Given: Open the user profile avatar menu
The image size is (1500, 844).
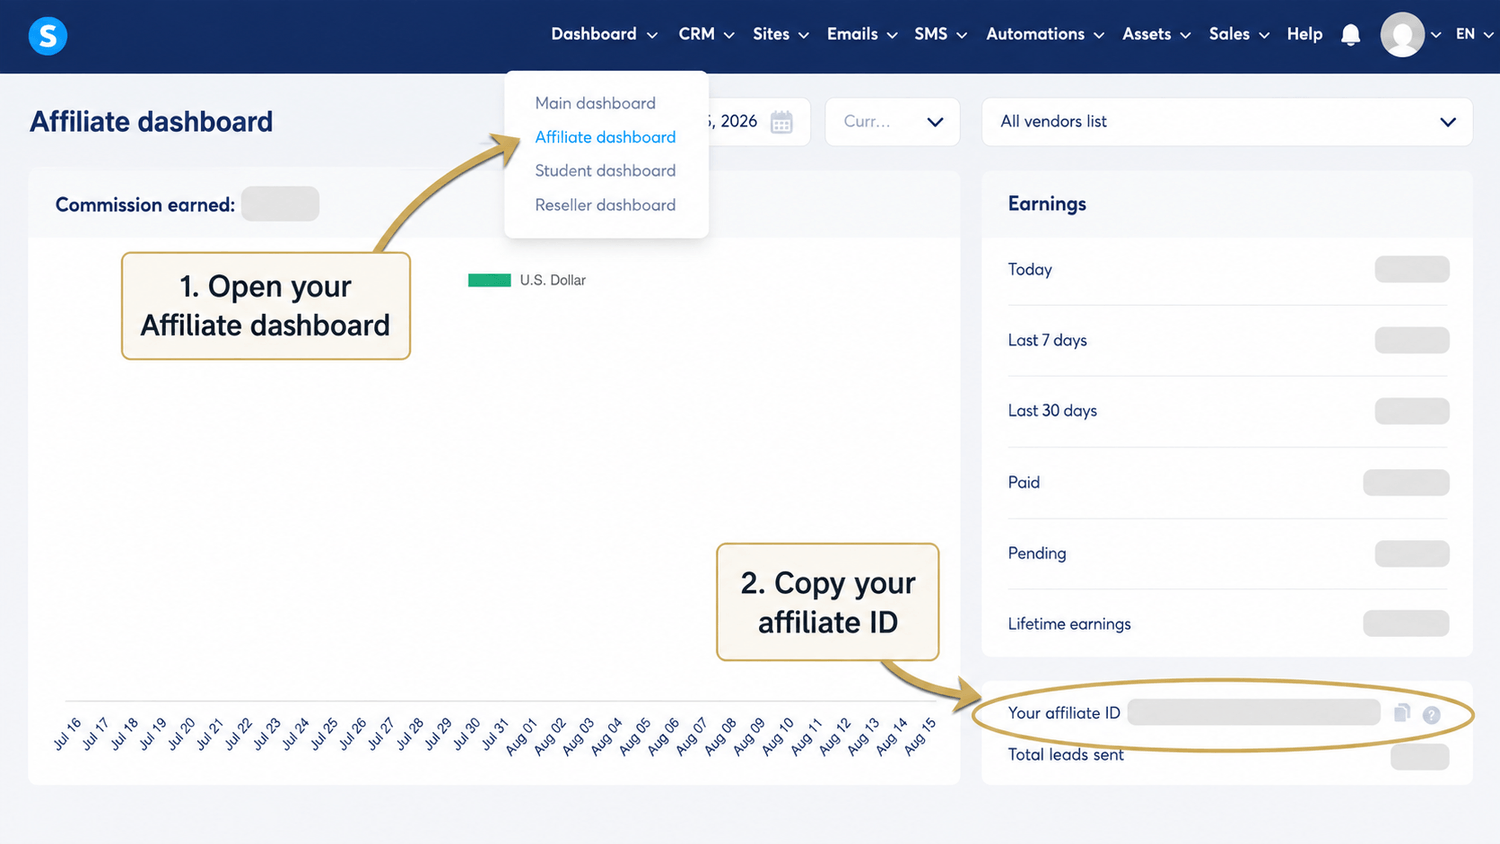Looking at the screenshot, I should pyautogui.click(x=1402, y=35).
